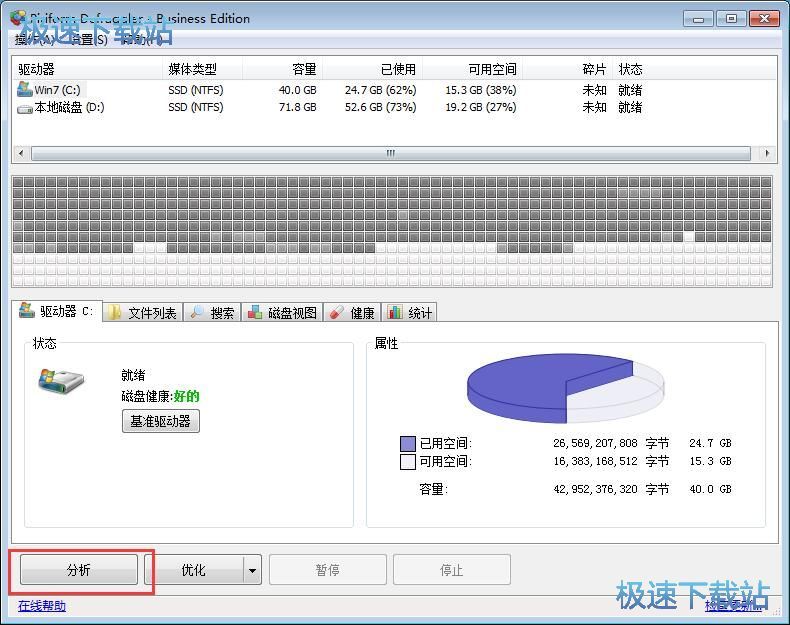
Task: Click the 优化 button
Action: 194,570
